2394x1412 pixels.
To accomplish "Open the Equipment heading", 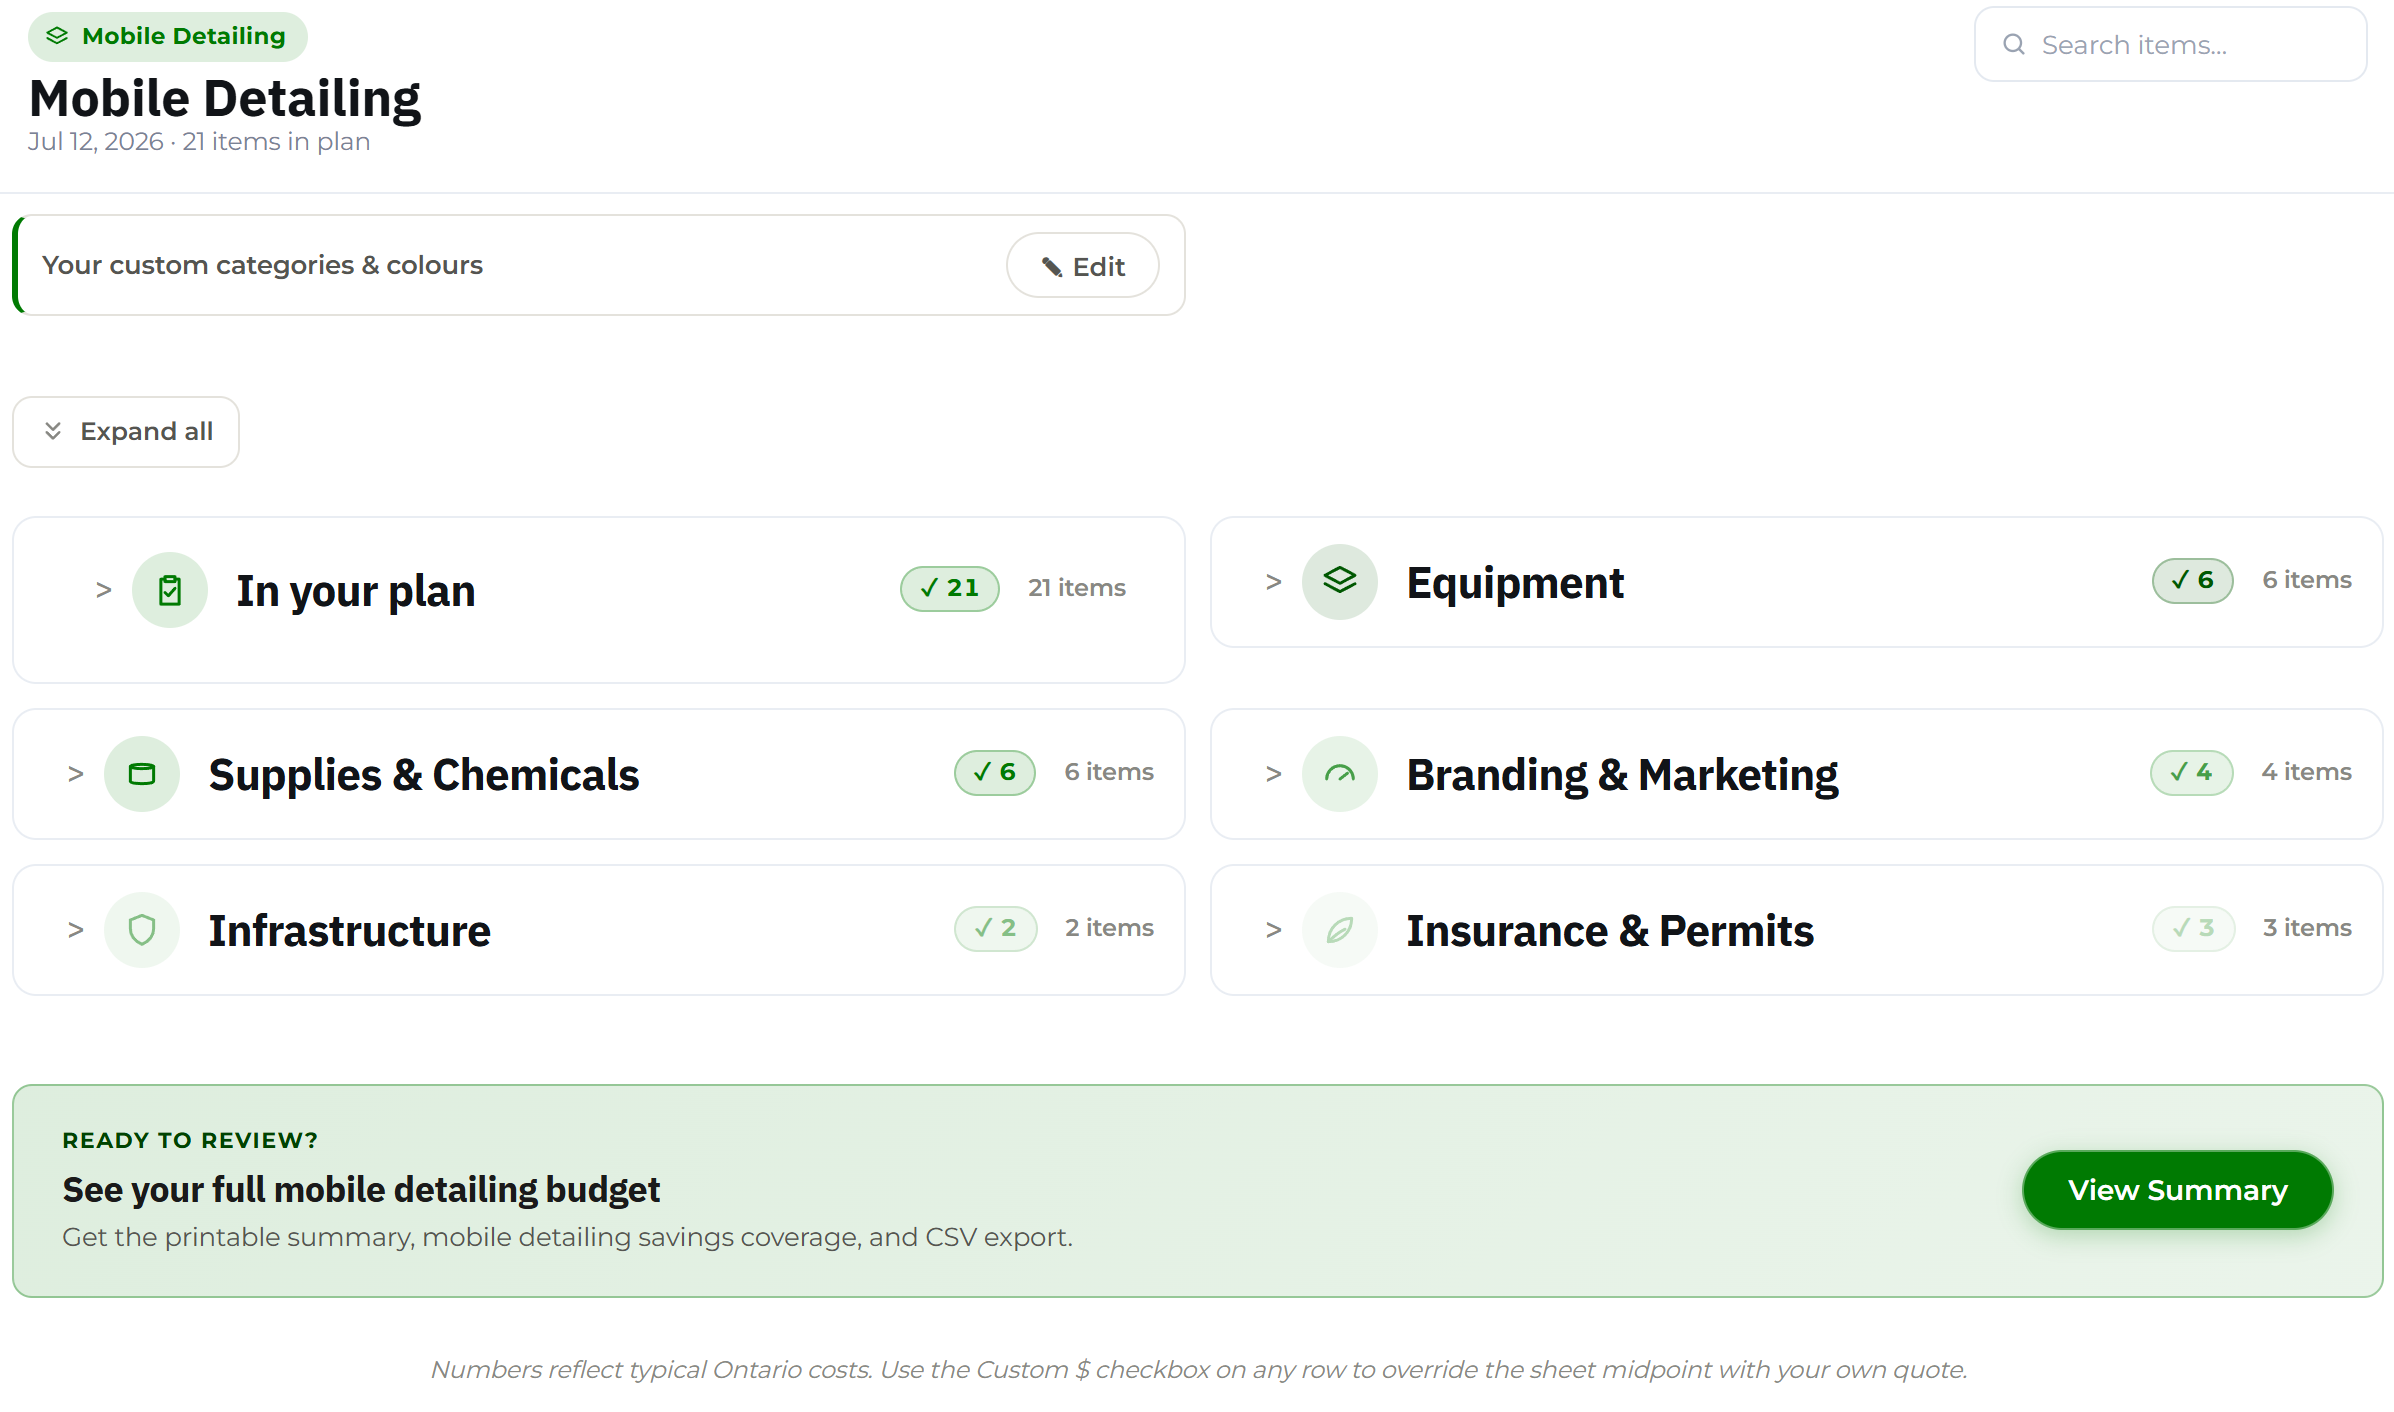I will pyautogui.click(x=1515, y=583).
